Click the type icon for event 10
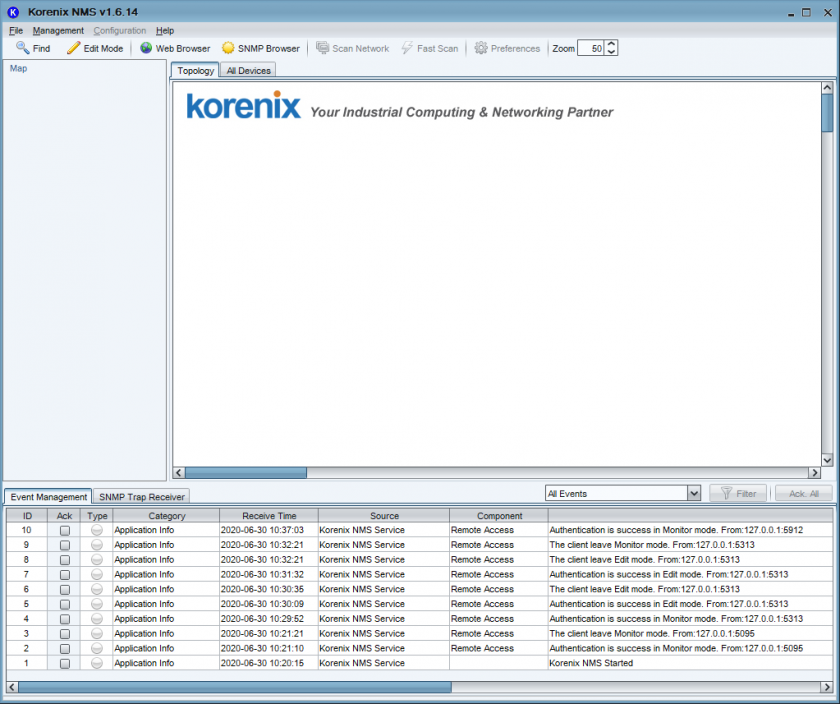This screenshot has width=840, height=704. [97, 530]
